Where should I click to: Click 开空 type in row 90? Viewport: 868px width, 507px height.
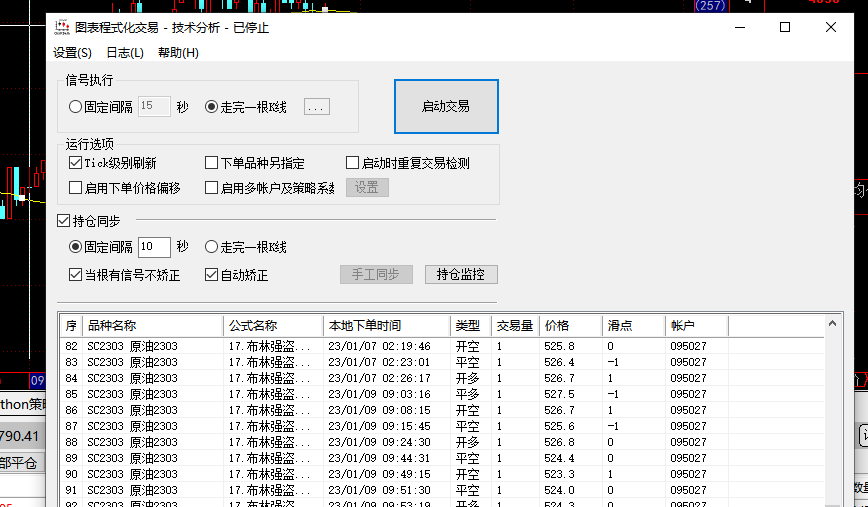pyautogui.click(x=467, y=474)
